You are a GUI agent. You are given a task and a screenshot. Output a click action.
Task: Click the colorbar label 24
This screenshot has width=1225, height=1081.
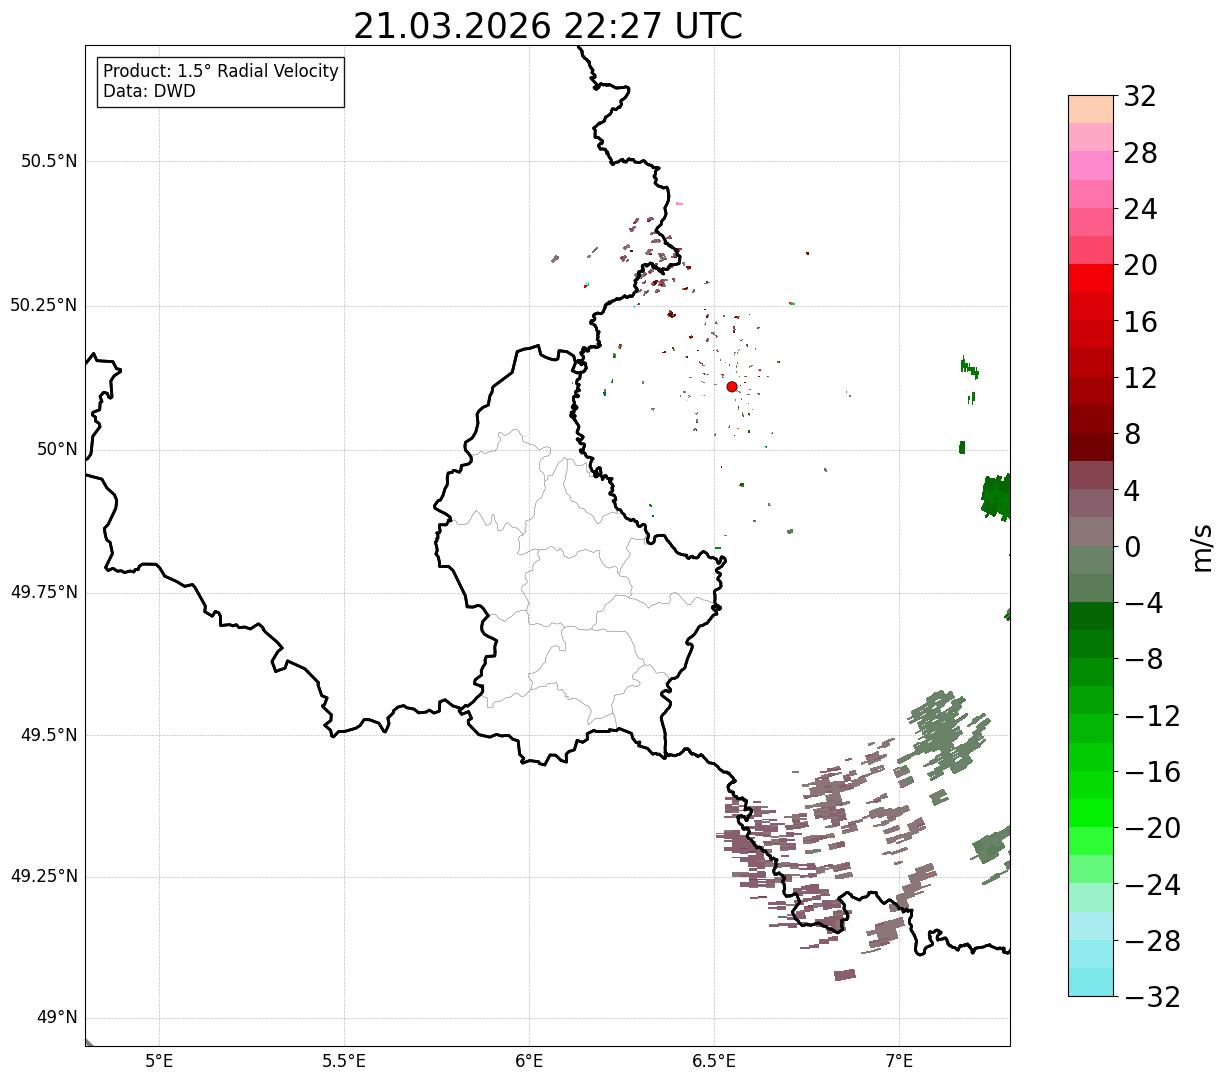pos(1140,209)
